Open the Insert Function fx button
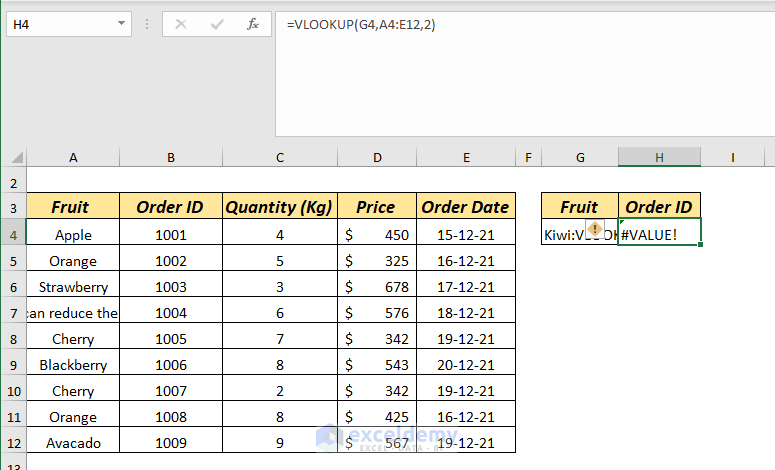Screen dimensions: 775x470 tap(253, 24)
